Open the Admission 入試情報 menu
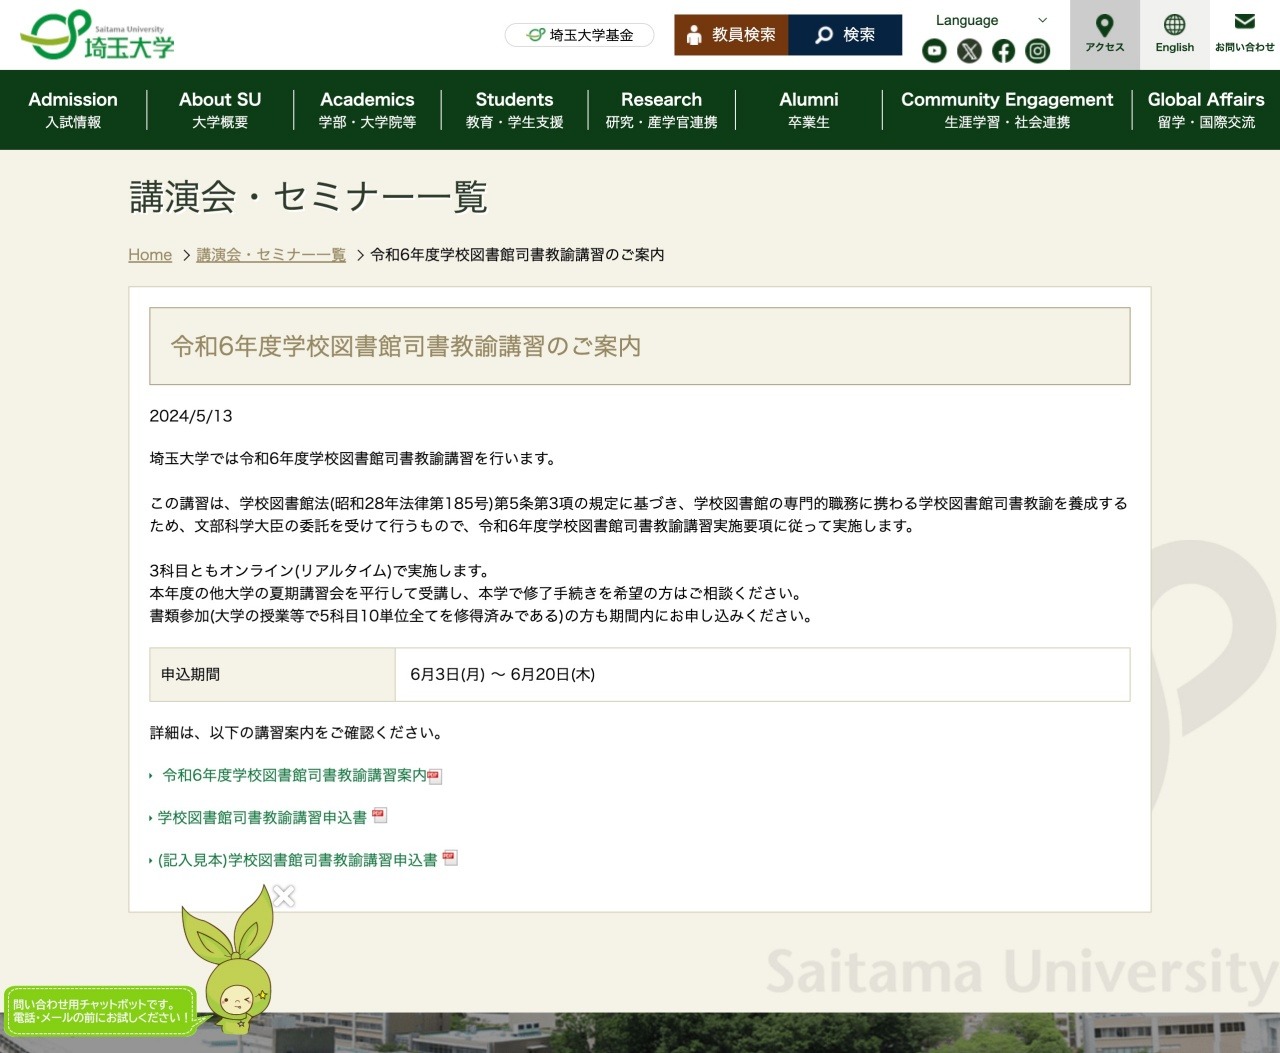 [73, 109]
